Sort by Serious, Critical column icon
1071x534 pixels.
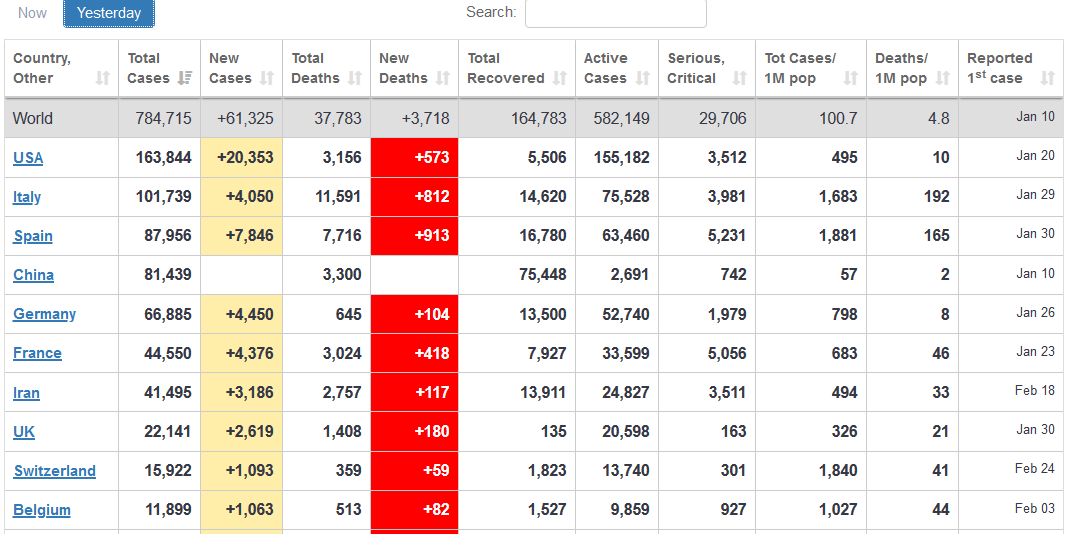pyautogui.click(x=740, y=79)
